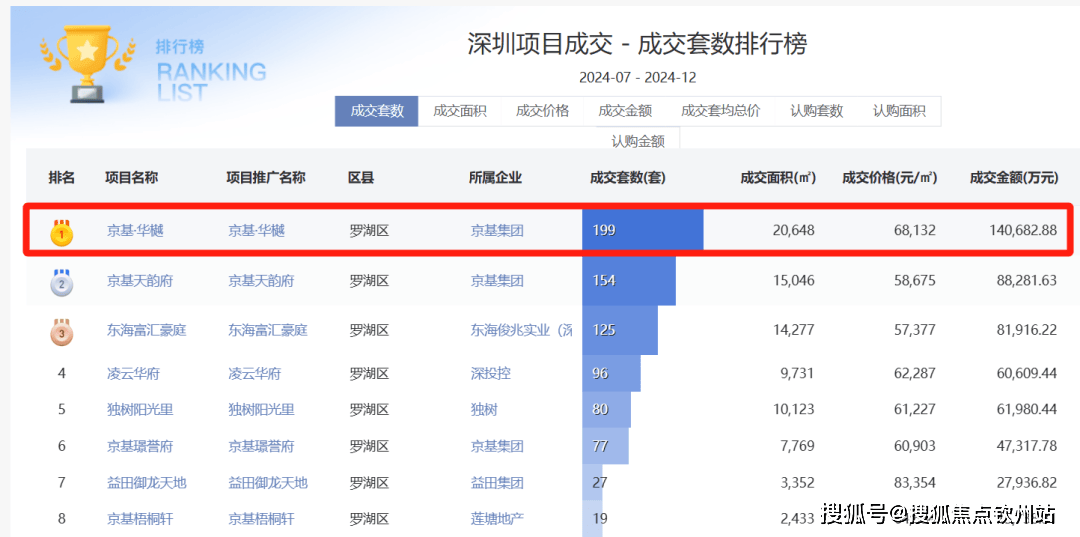
Task: Switch to the 成交面积 tab
Action: tap(459, 111)
